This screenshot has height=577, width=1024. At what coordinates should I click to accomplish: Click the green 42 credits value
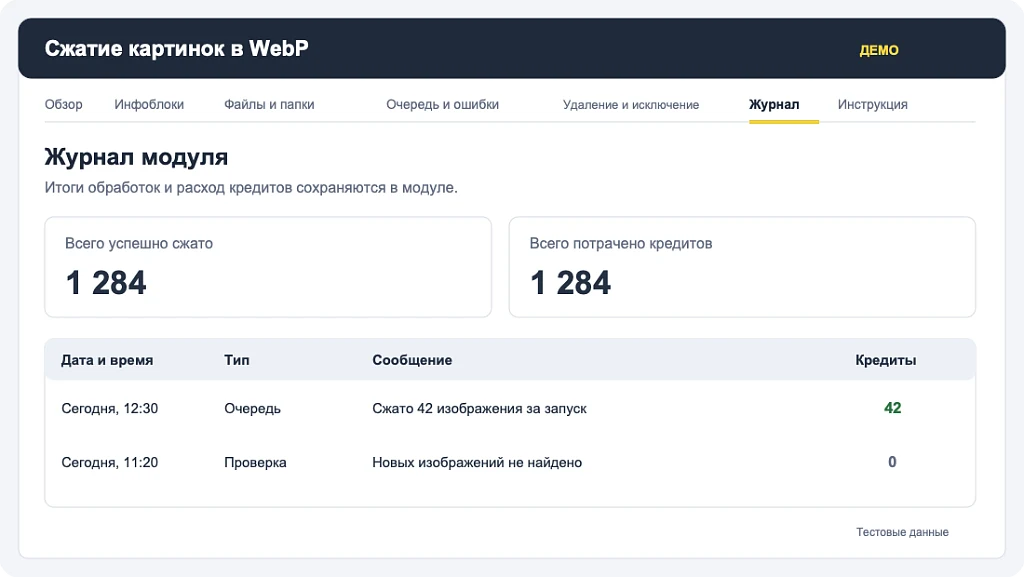point(892,408)
